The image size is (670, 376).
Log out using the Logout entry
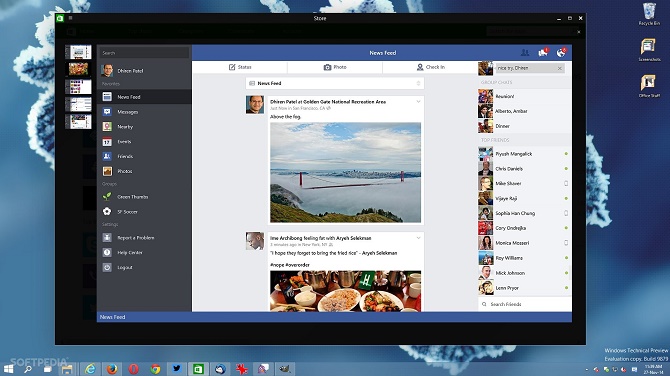(x=144, y=267)
